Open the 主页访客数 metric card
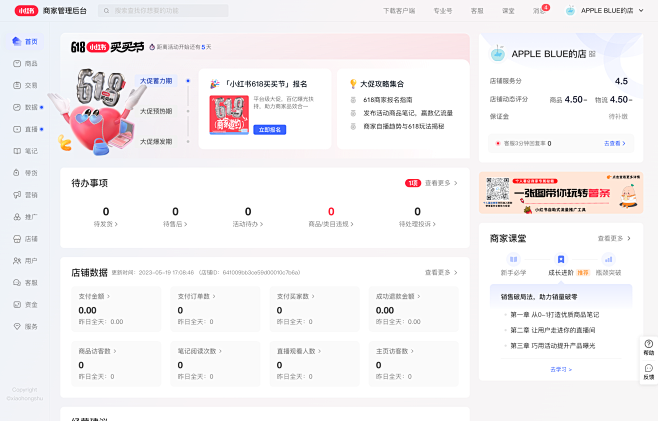658x421 pixels. (x=413, y=363)
